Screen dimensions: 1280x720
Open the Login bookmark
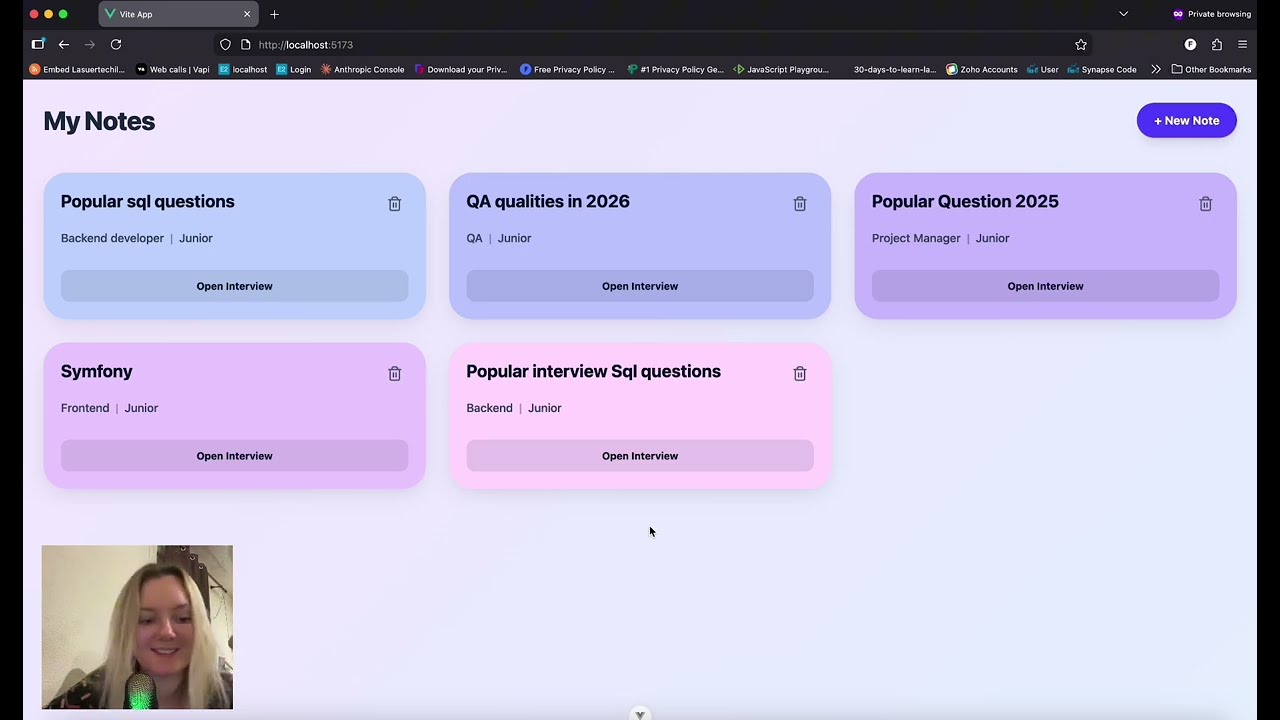[x=294, y=70]
